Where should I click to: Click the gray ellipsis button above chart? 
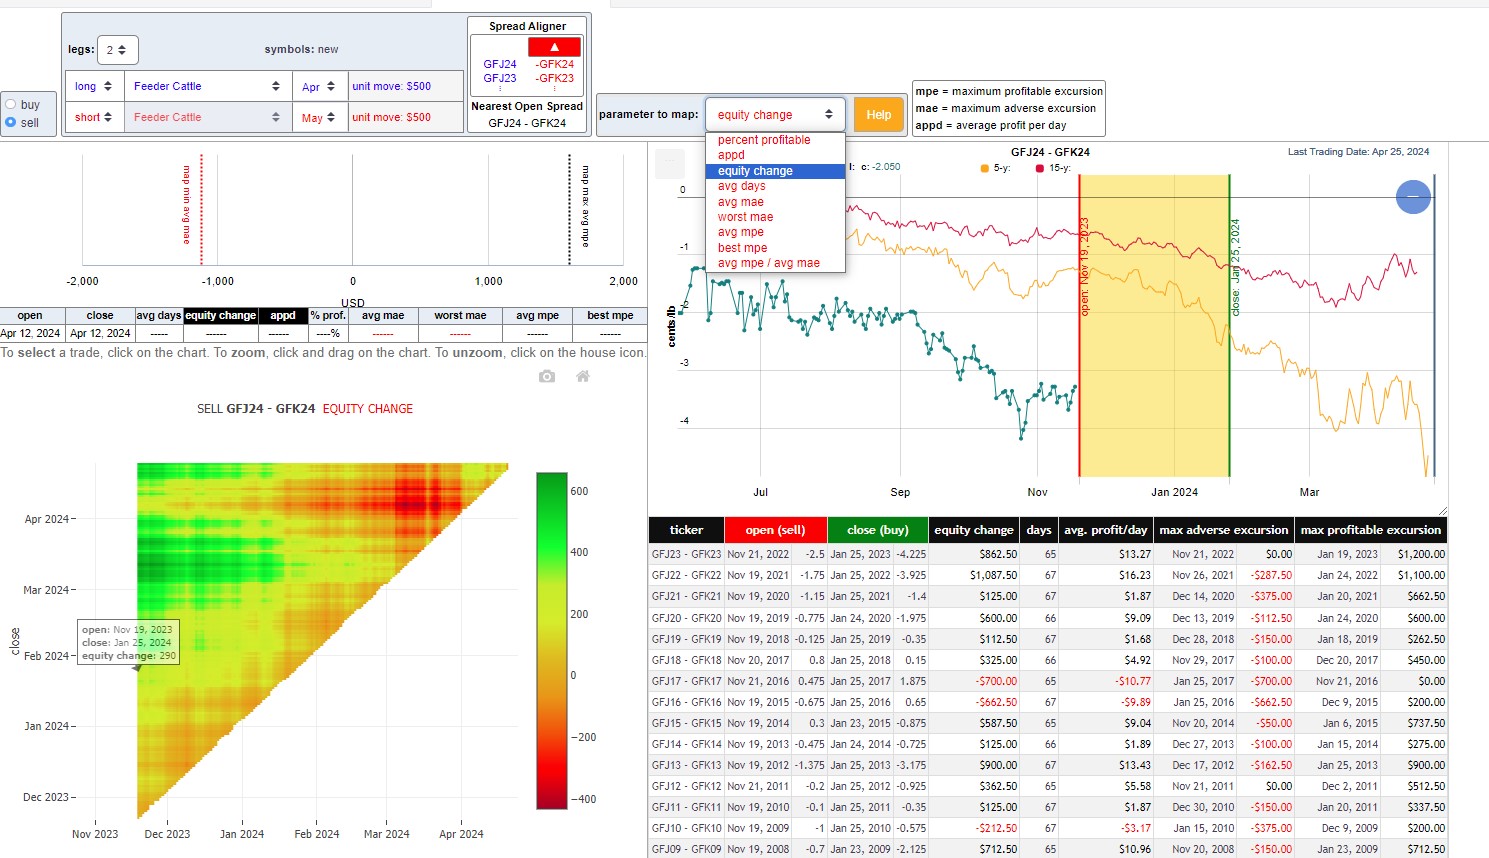(x=670, y=163)
